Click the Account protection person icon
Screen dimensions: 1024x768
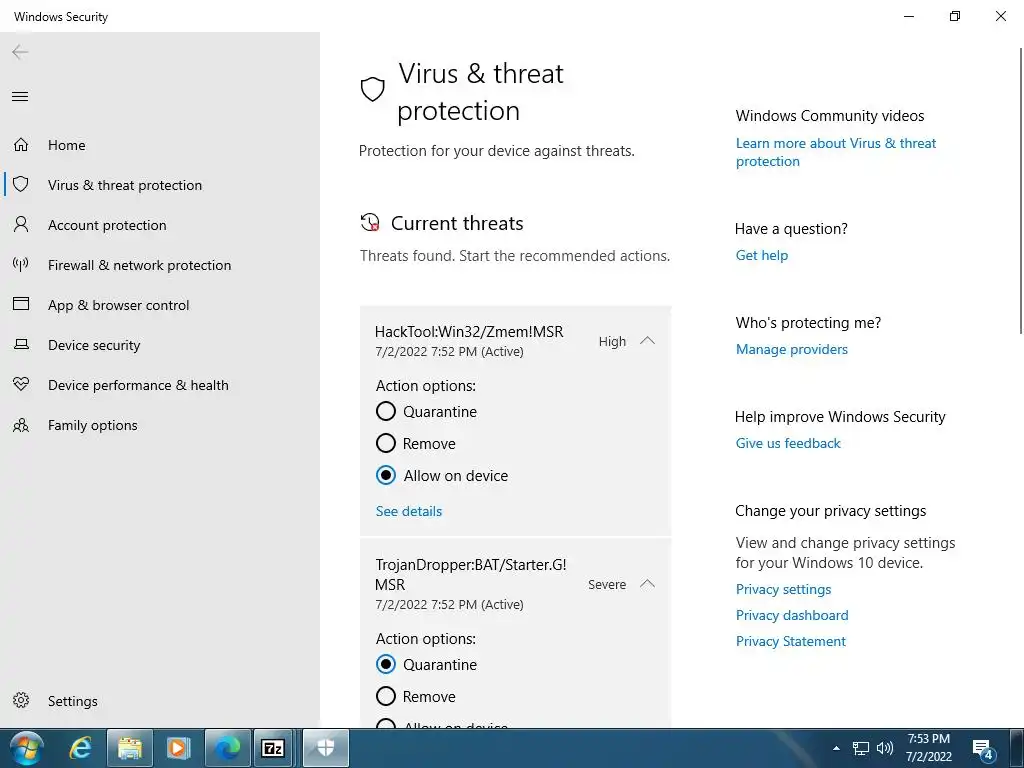tap(21, 225)
